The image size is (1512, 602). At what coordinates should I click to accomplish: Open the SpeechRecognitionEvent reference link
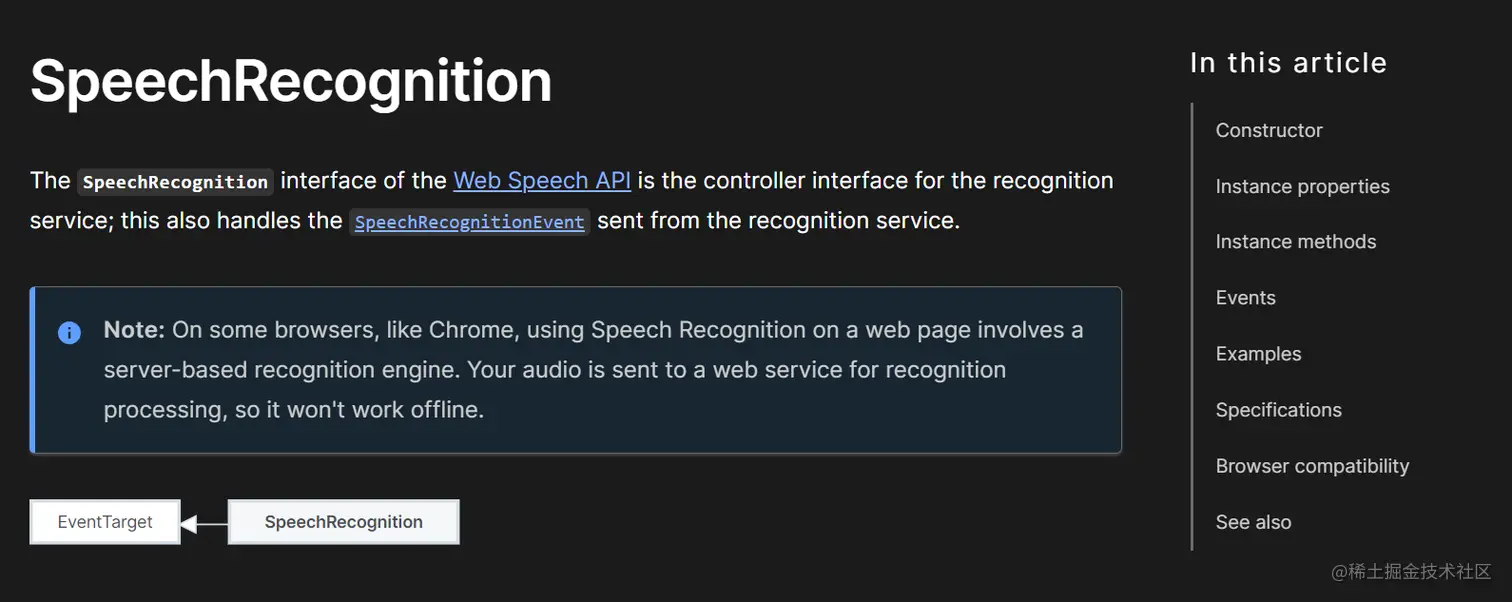pos(469,221)
